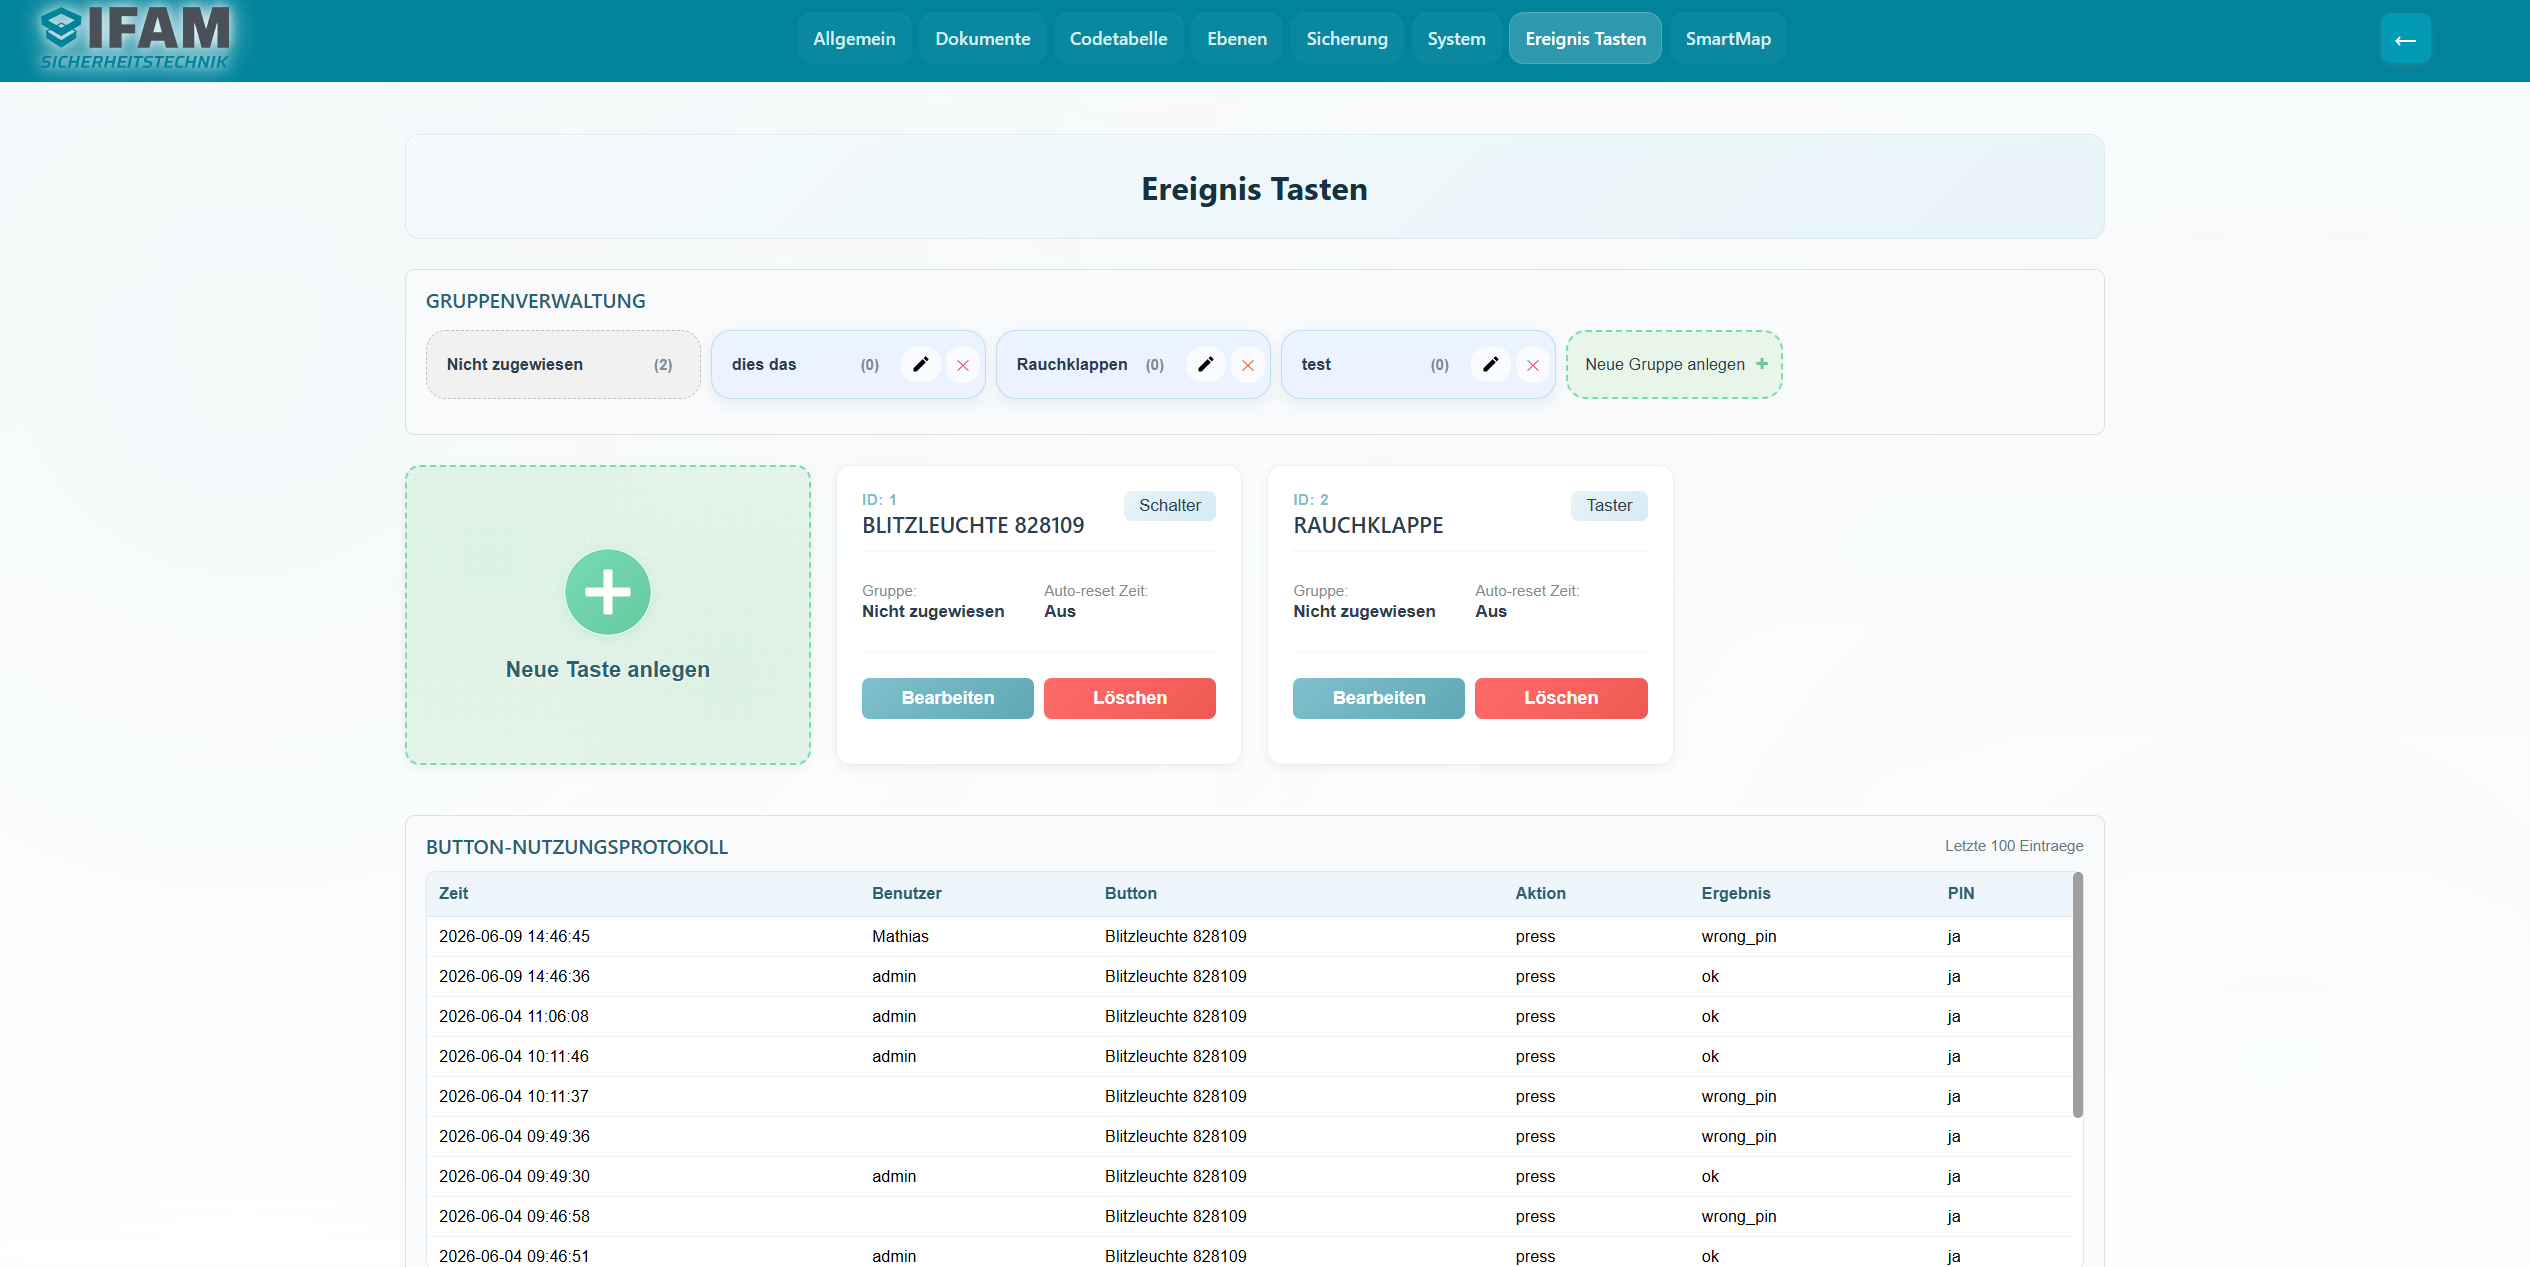Edit the Rauchklappen group with pencil icon
Viewport: 2530px width, 1267px height.
1205,364
